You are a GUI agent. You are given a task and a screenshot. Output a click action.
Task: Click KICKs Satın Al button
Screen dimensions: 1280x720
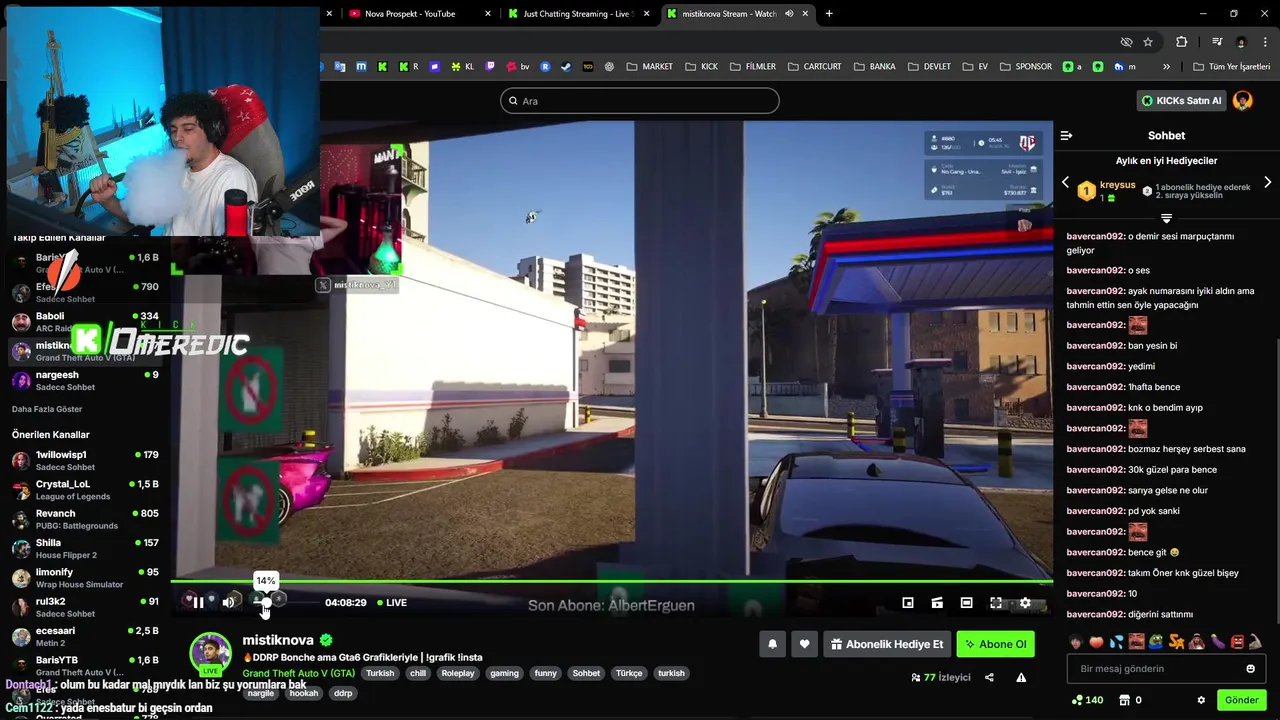pyautogui.click(x=1181, y=100)
